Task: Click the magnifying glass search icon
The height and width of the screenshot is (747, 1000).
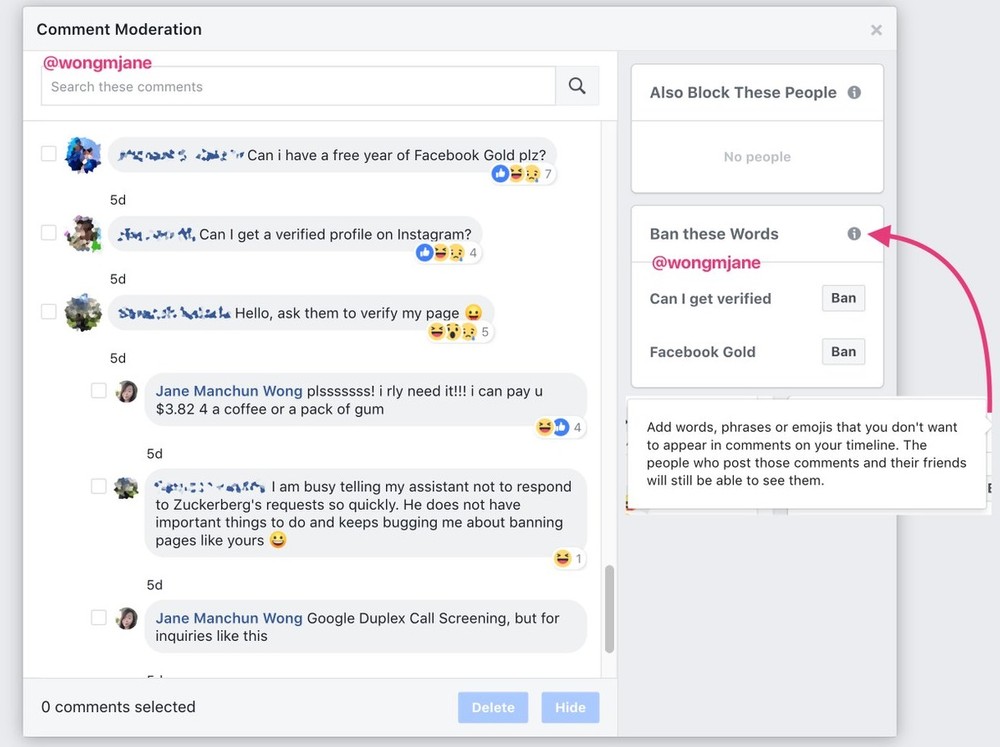Action: [x=577, y=86]
